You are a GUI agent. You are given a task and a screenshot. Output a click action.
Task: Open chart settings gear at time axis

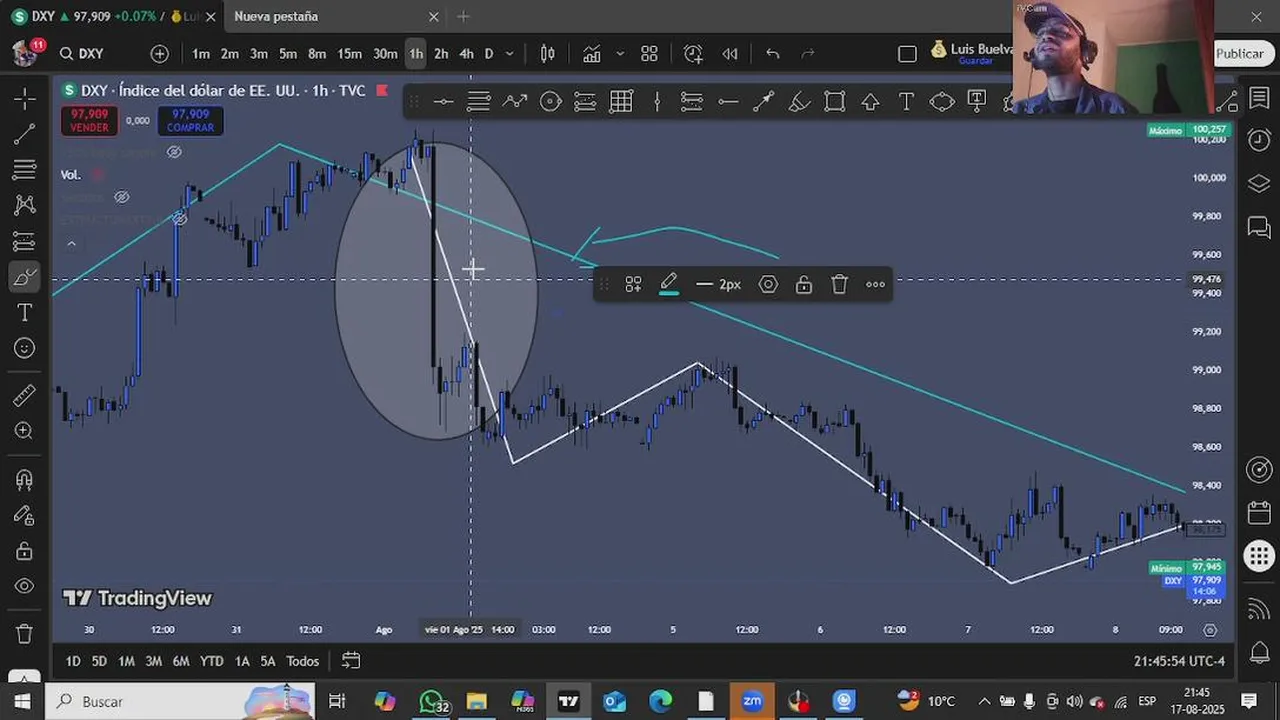pos(1210,630)
